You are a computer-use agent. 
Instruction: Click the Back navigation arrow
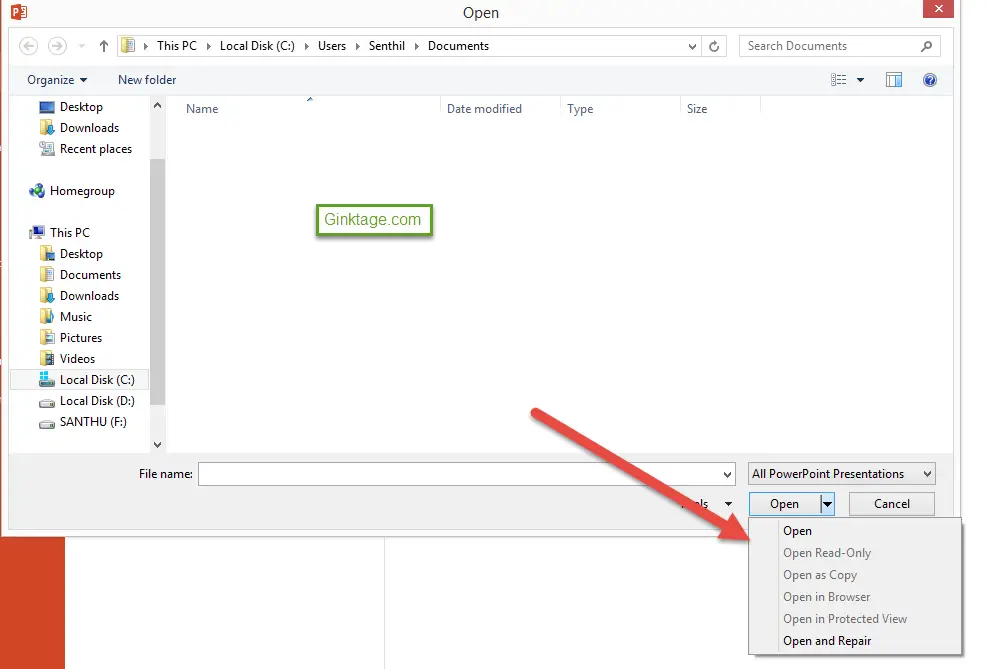point(28,46)
